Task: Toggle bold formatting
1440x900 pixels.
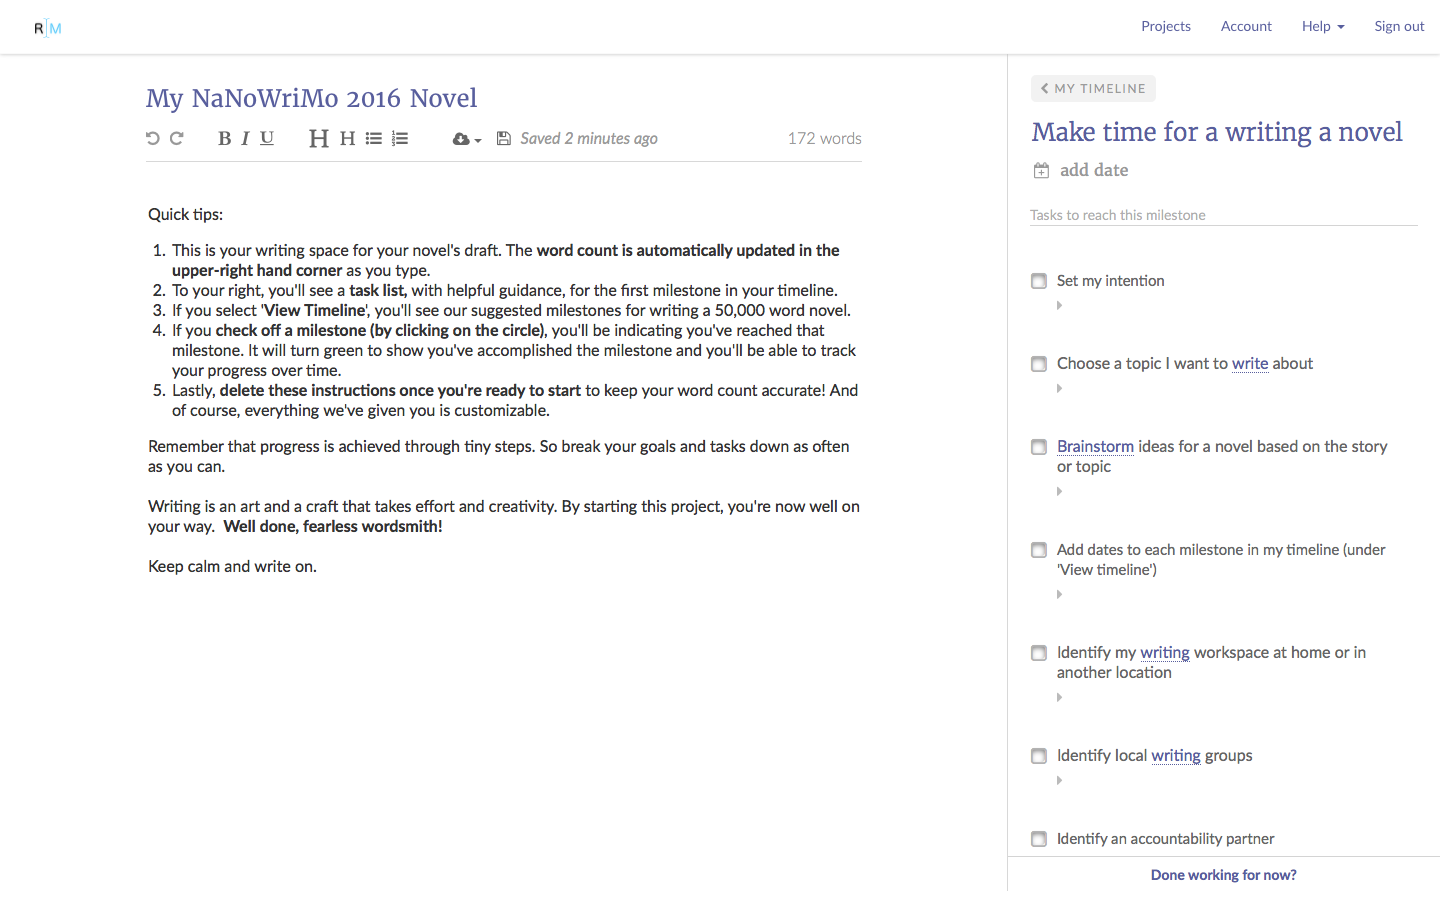Action: (x=224, y=138)
